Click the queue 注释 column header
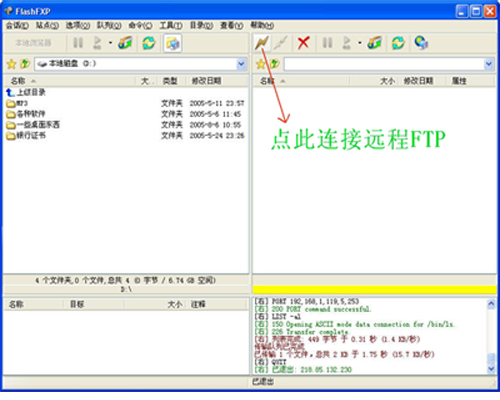The image size is (500, 400). (x=217, y=304)
